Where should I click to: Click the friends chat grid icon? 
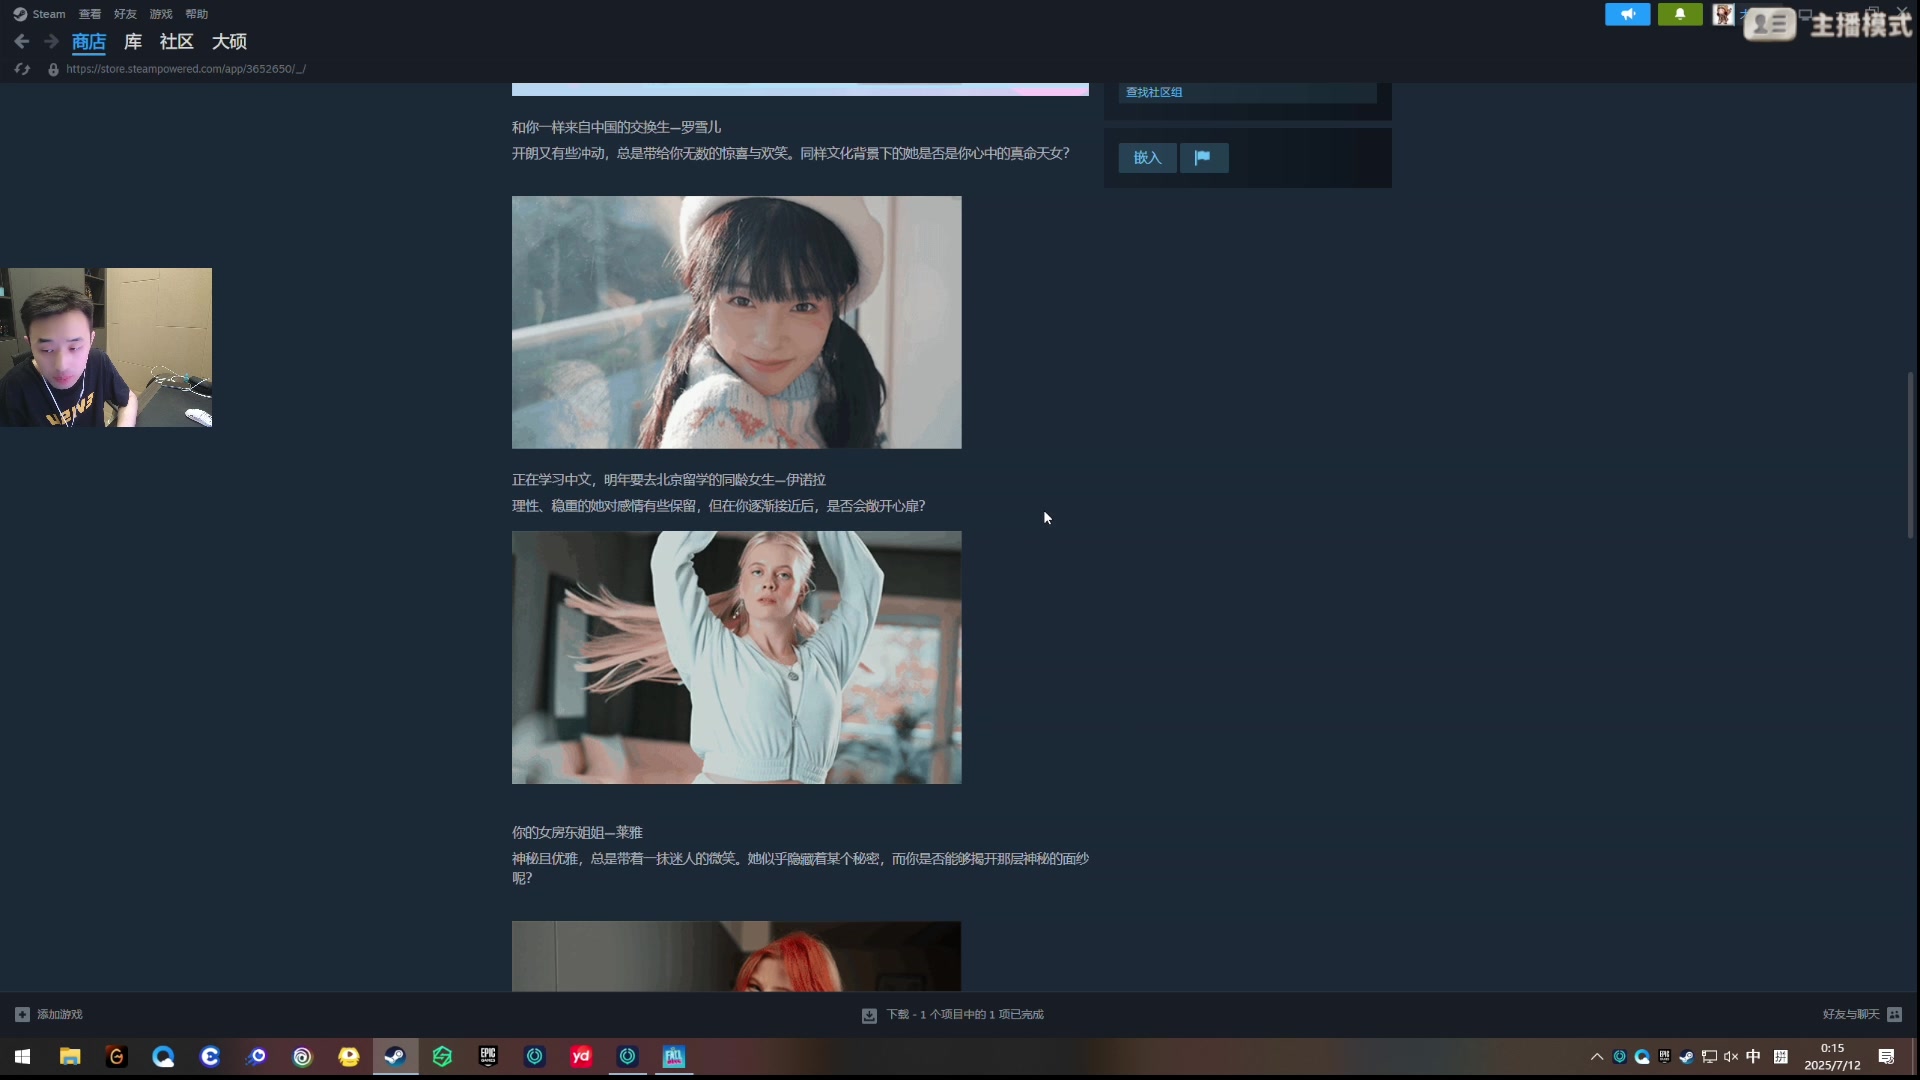click(x=1894, y=1014)
